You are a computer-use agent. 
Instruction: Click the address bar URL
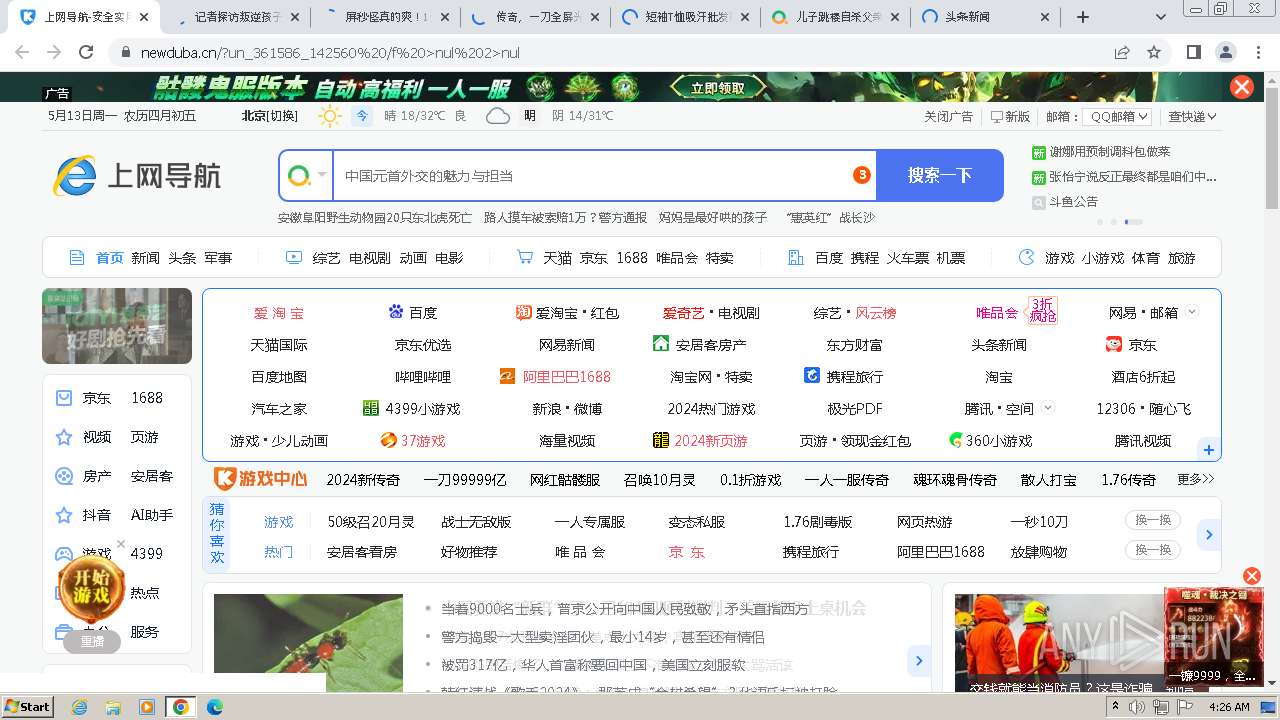(x=330, y=52)
